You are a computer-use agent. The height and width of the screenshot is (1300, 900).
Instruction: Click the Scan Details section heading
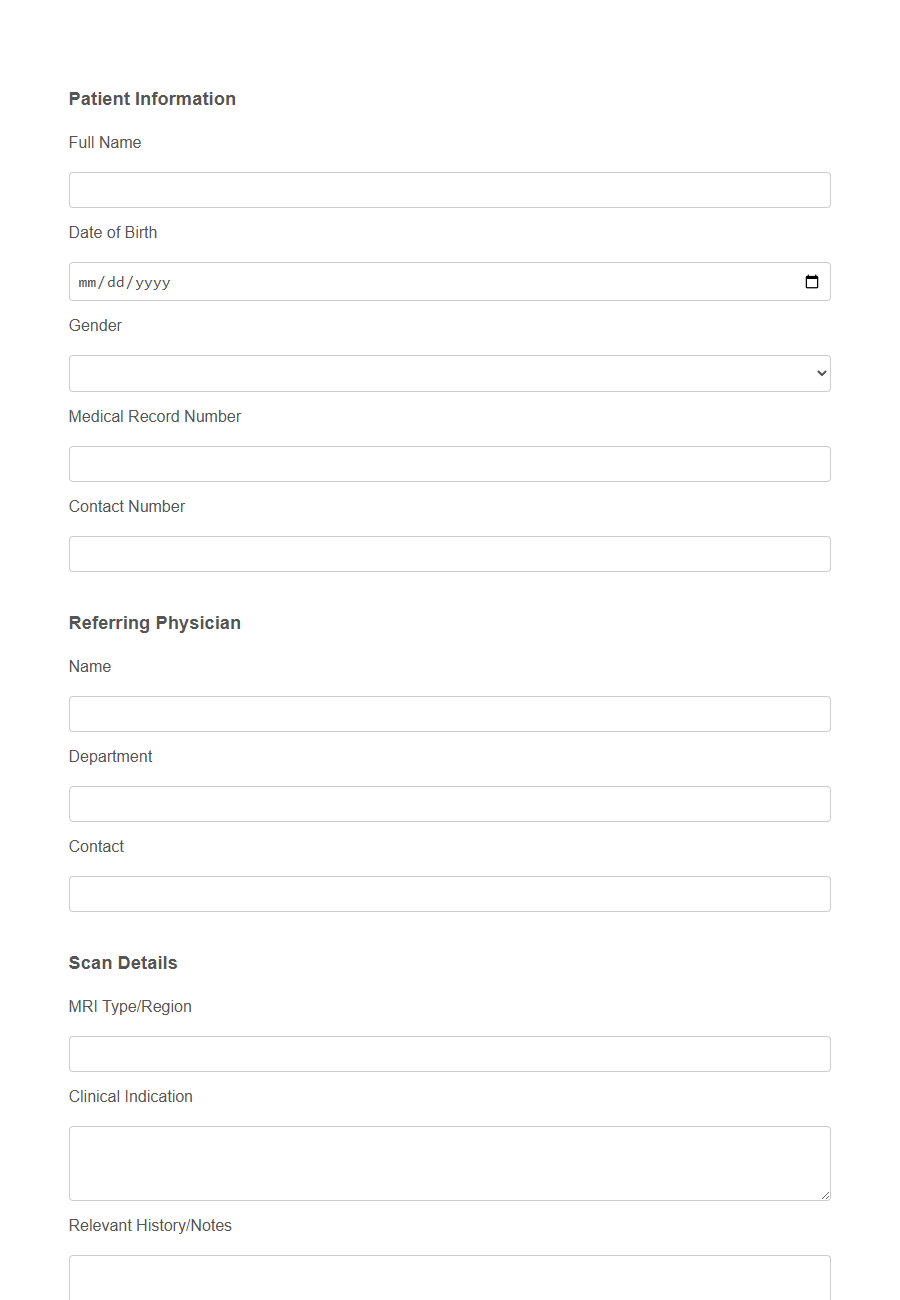point(122,962)
